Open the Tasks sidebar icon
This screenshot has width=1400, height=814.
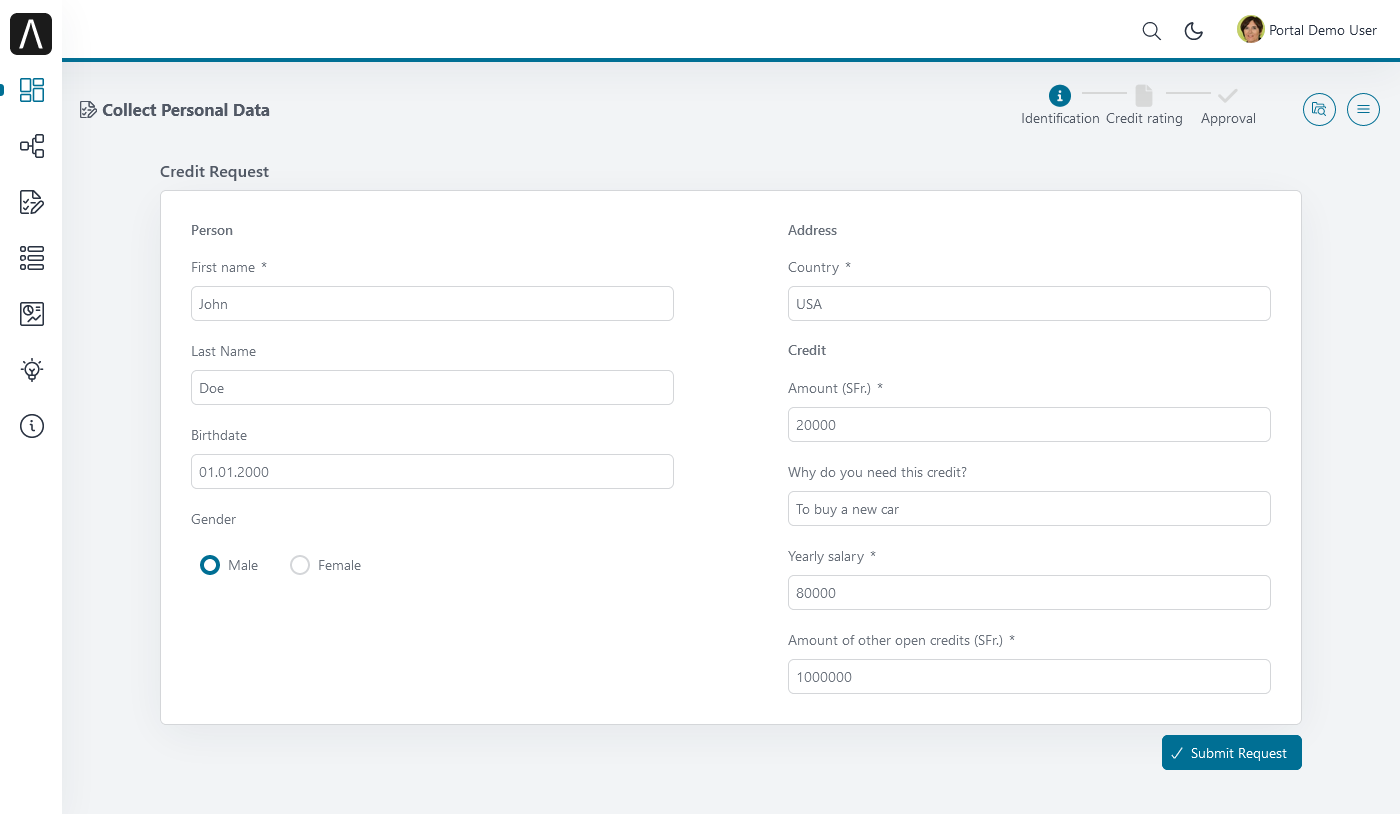coord(32,202)
